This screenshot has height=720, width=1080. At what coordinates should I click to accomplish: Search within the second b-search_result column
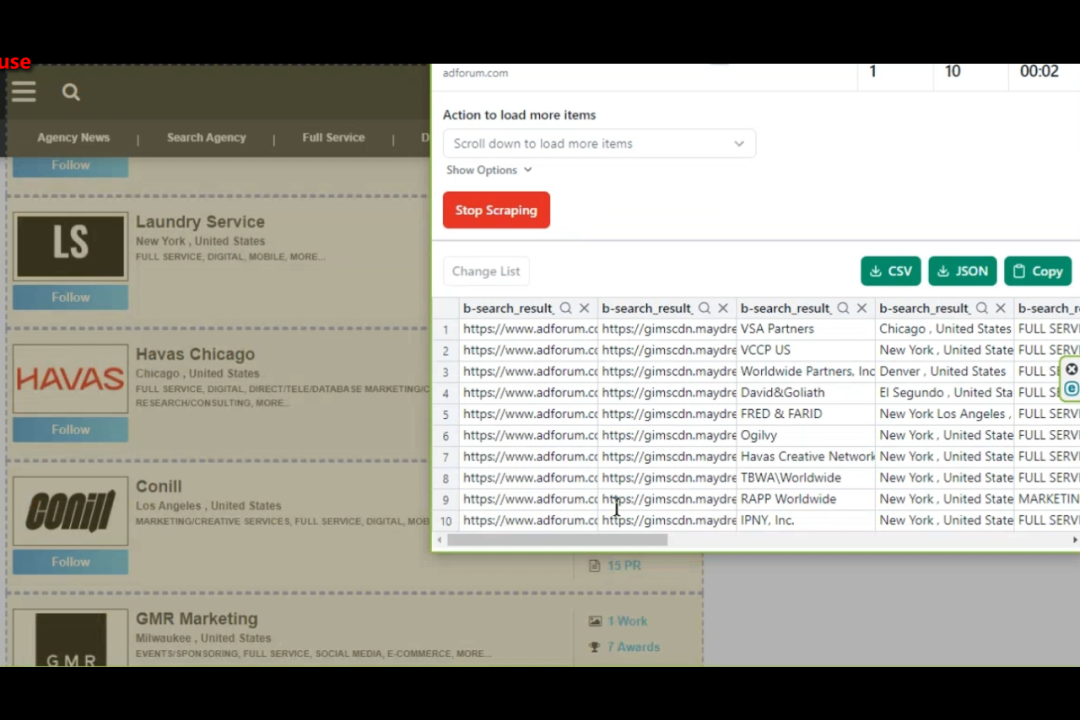(x=704, y=308)
